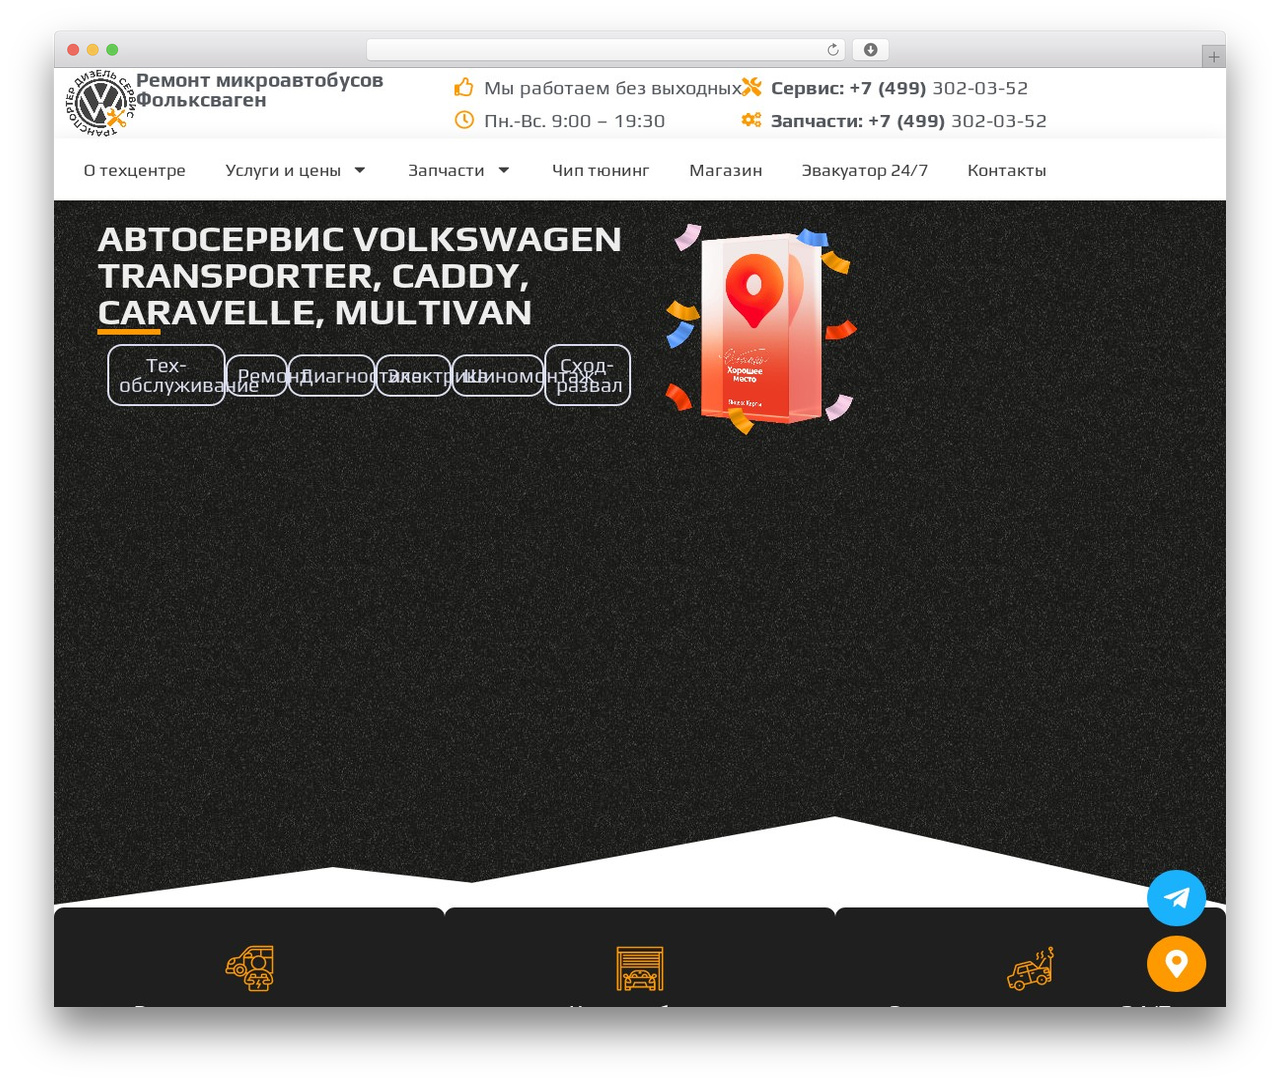Click the garage icon in the middle card
The width and height of the screenshot is (1280, 1084).
[x=640, y=968]
